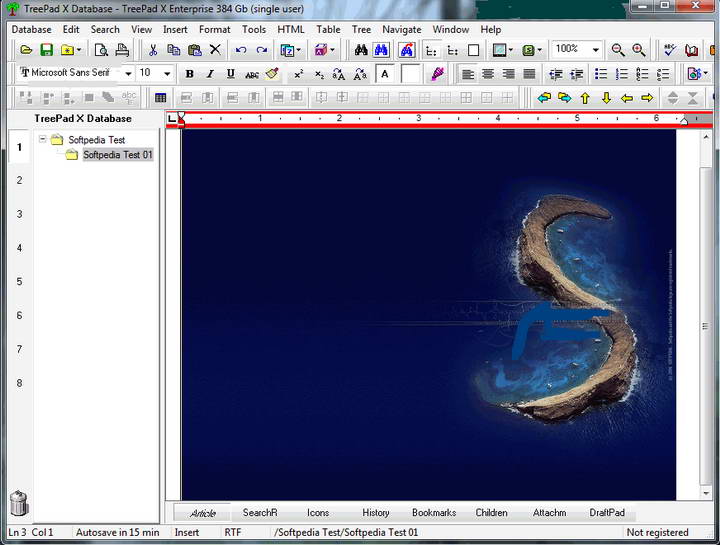Open the zoom percentage dropdown
Image resolution: width=720 pixels, height=545 pixels.
(596, 50)
